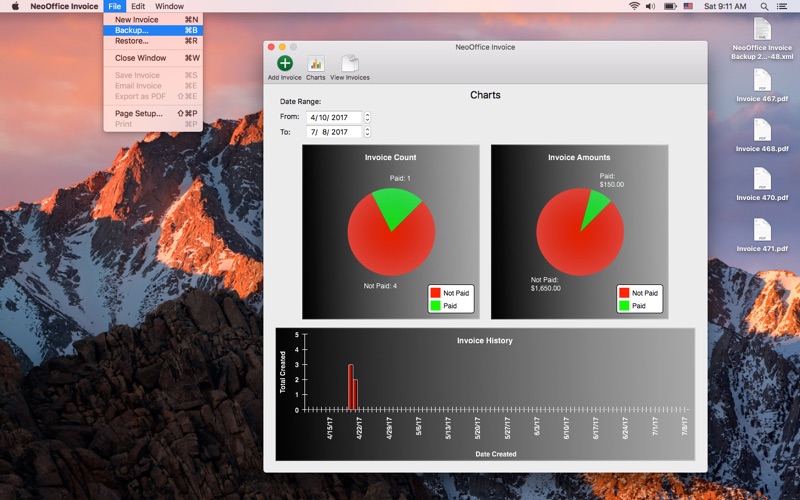Viewport: 800px width, 500px height.
Task: Click the Wi-Fi status icon
Action: [x=634, y=6]
